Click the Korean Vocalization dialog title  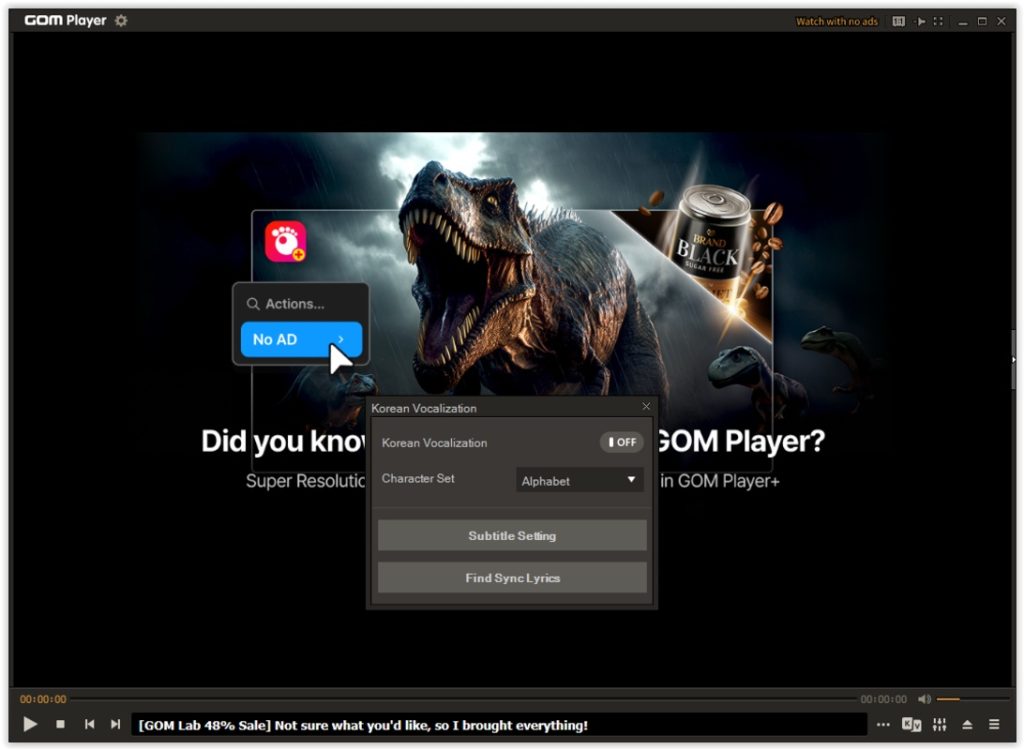424,408
